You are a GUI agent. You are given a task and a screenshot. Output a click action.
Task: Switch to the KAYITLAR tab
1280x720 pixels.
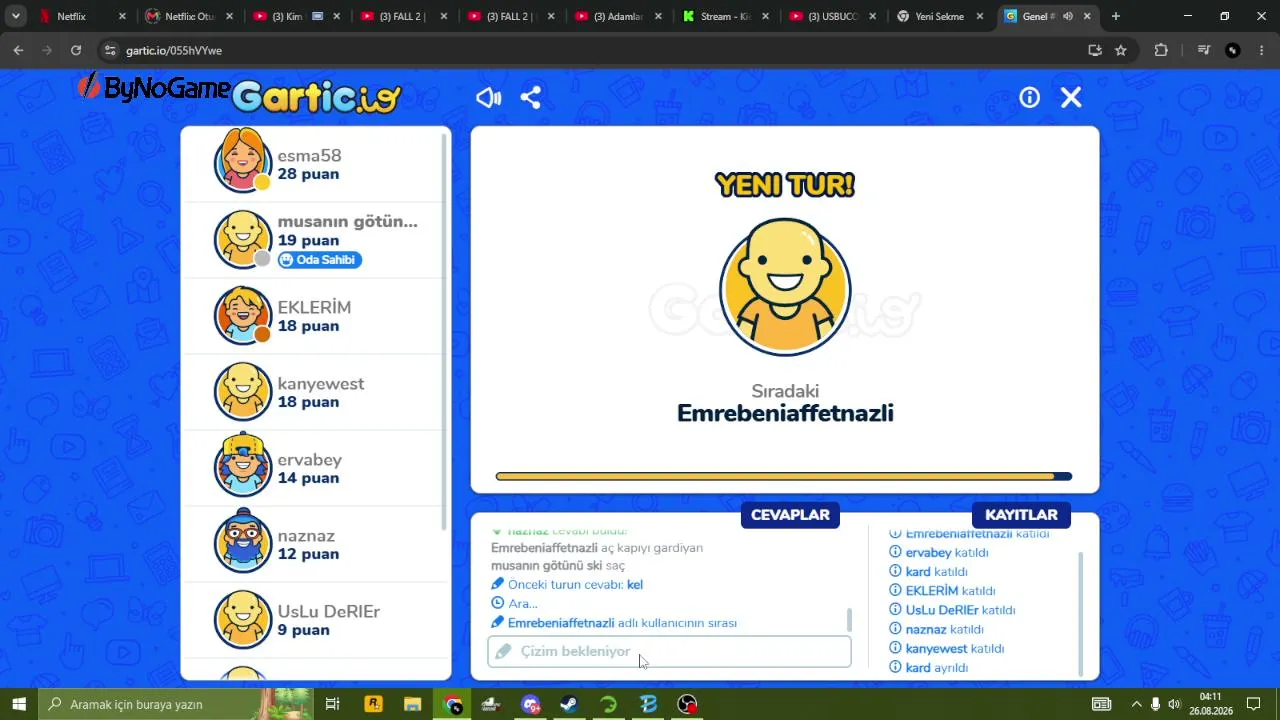pyautogui.click(x=1021, y=515)
